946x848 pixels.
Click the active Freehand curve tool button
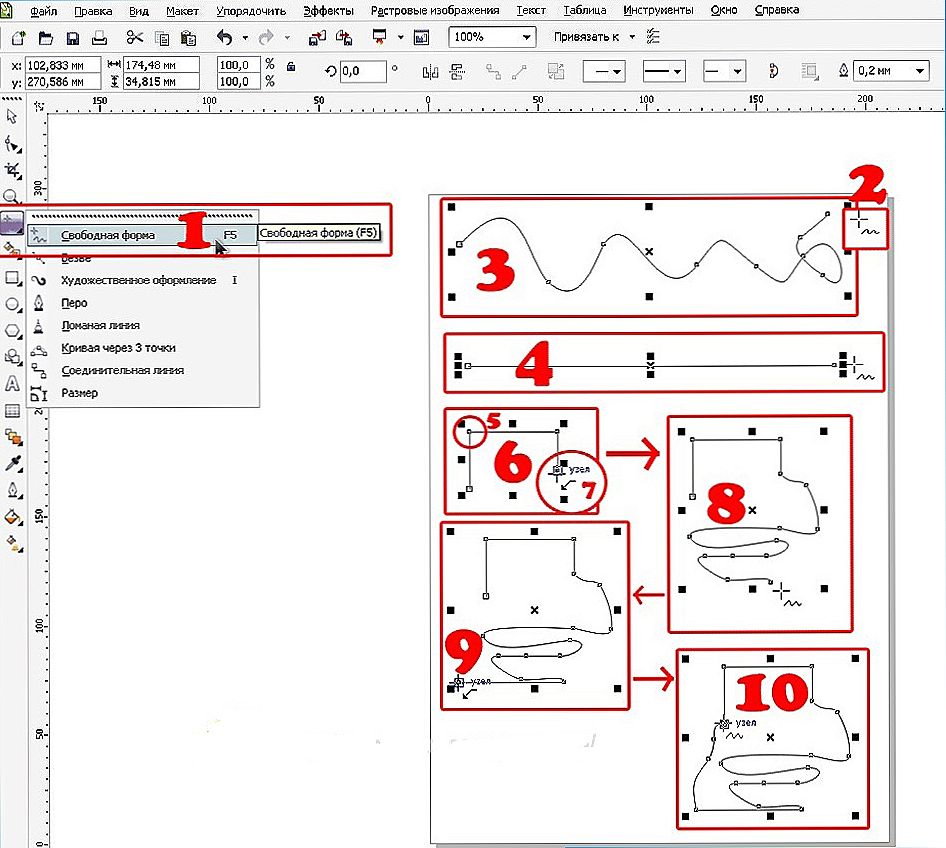[11, 223]
